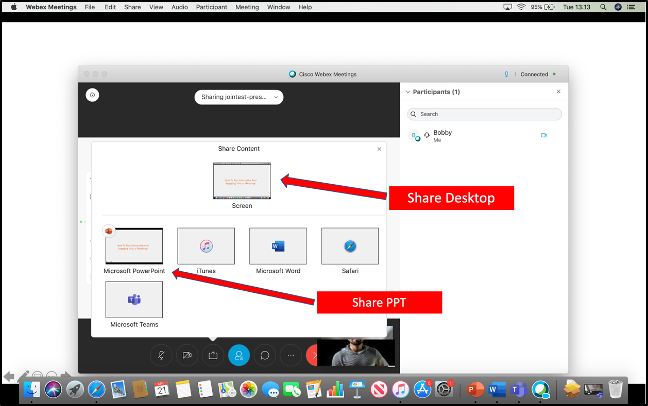The image size is (648, 406).
Task: Open the Window menu
Action: [279, 7]
